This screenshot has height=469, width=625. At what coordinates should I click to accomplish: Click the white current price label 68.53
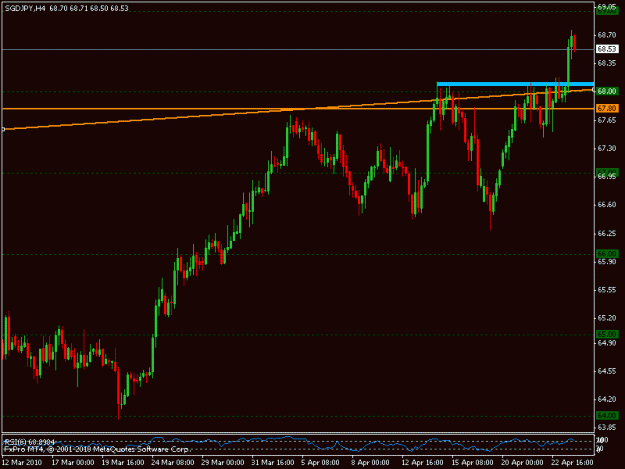coord(607,49)
